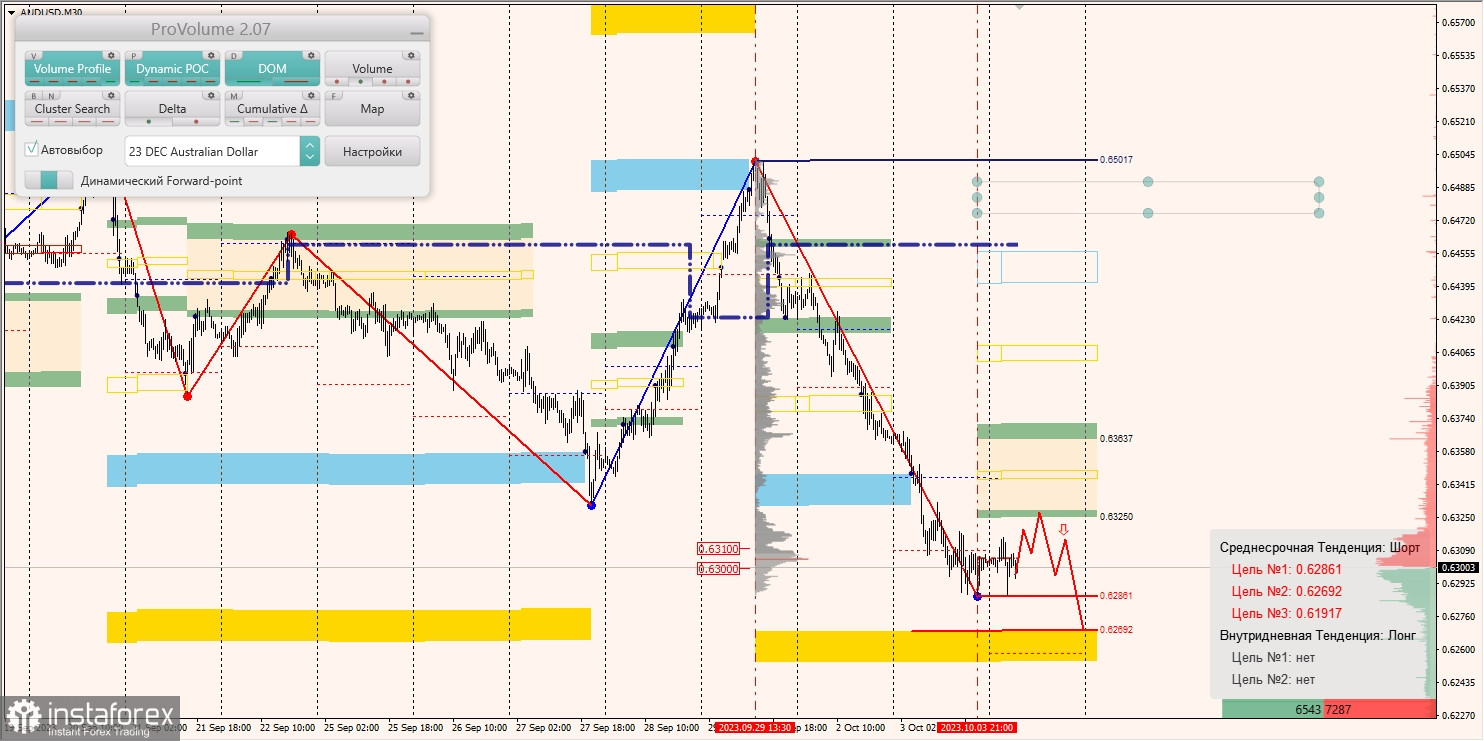Open DOM settings gear icon
Viewport: 1484px width, 741px height.
point(311,56)
